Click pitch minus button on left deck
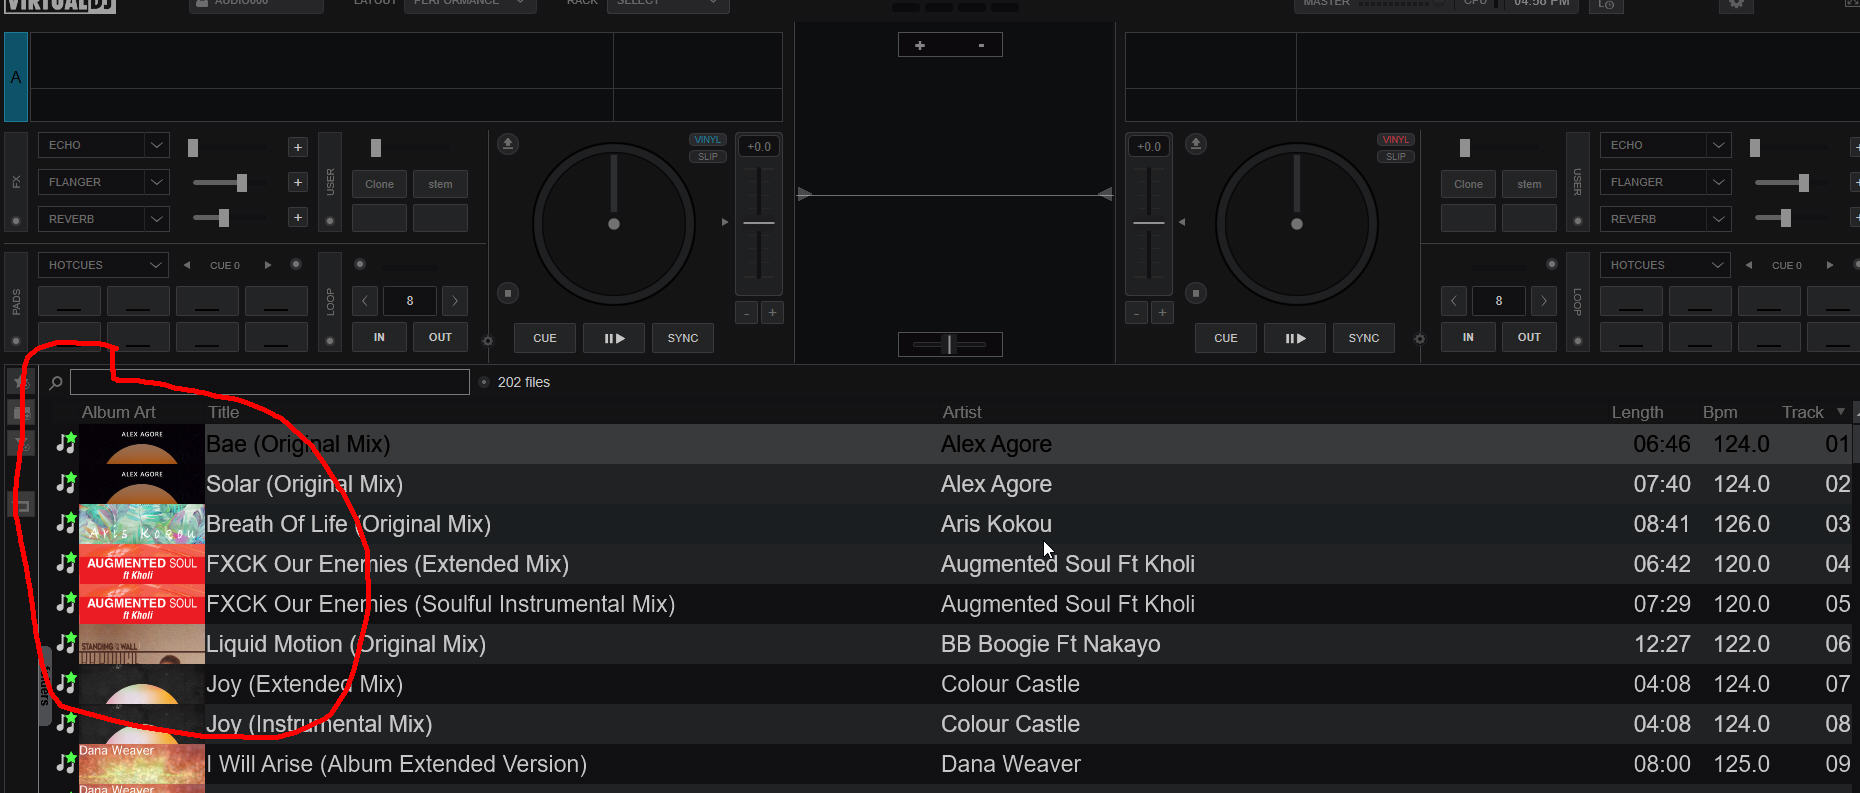The width and height of the screenshot is (1860, 793). point(746,313)
